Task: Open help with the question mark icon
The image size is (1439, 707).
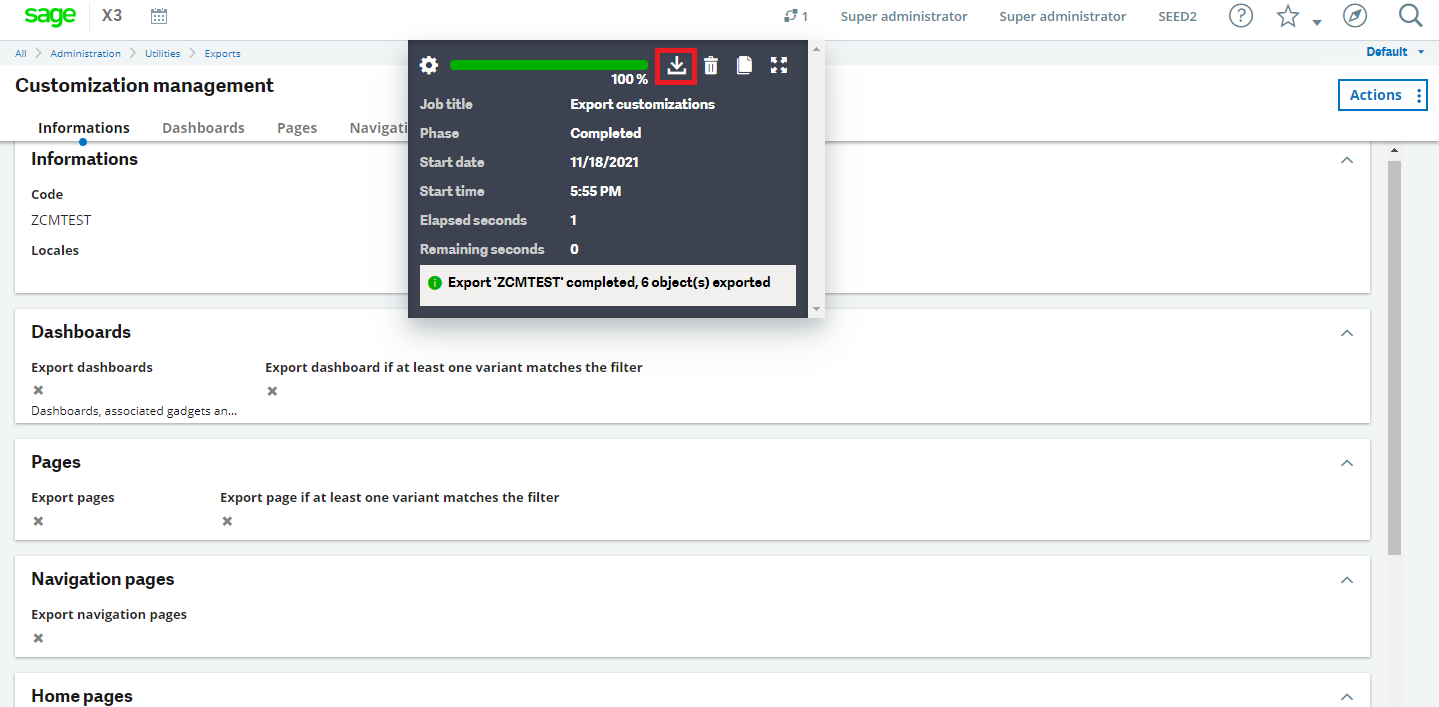Action: point(1240,15)
